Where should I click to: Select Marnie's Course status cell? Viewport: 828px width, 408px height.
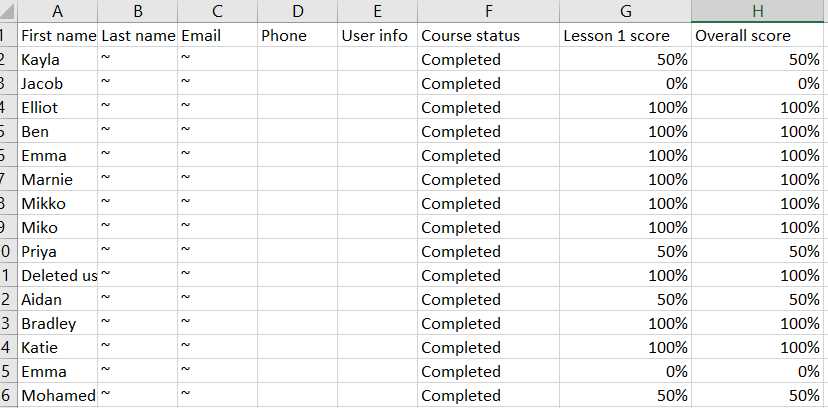click(488, 179)
